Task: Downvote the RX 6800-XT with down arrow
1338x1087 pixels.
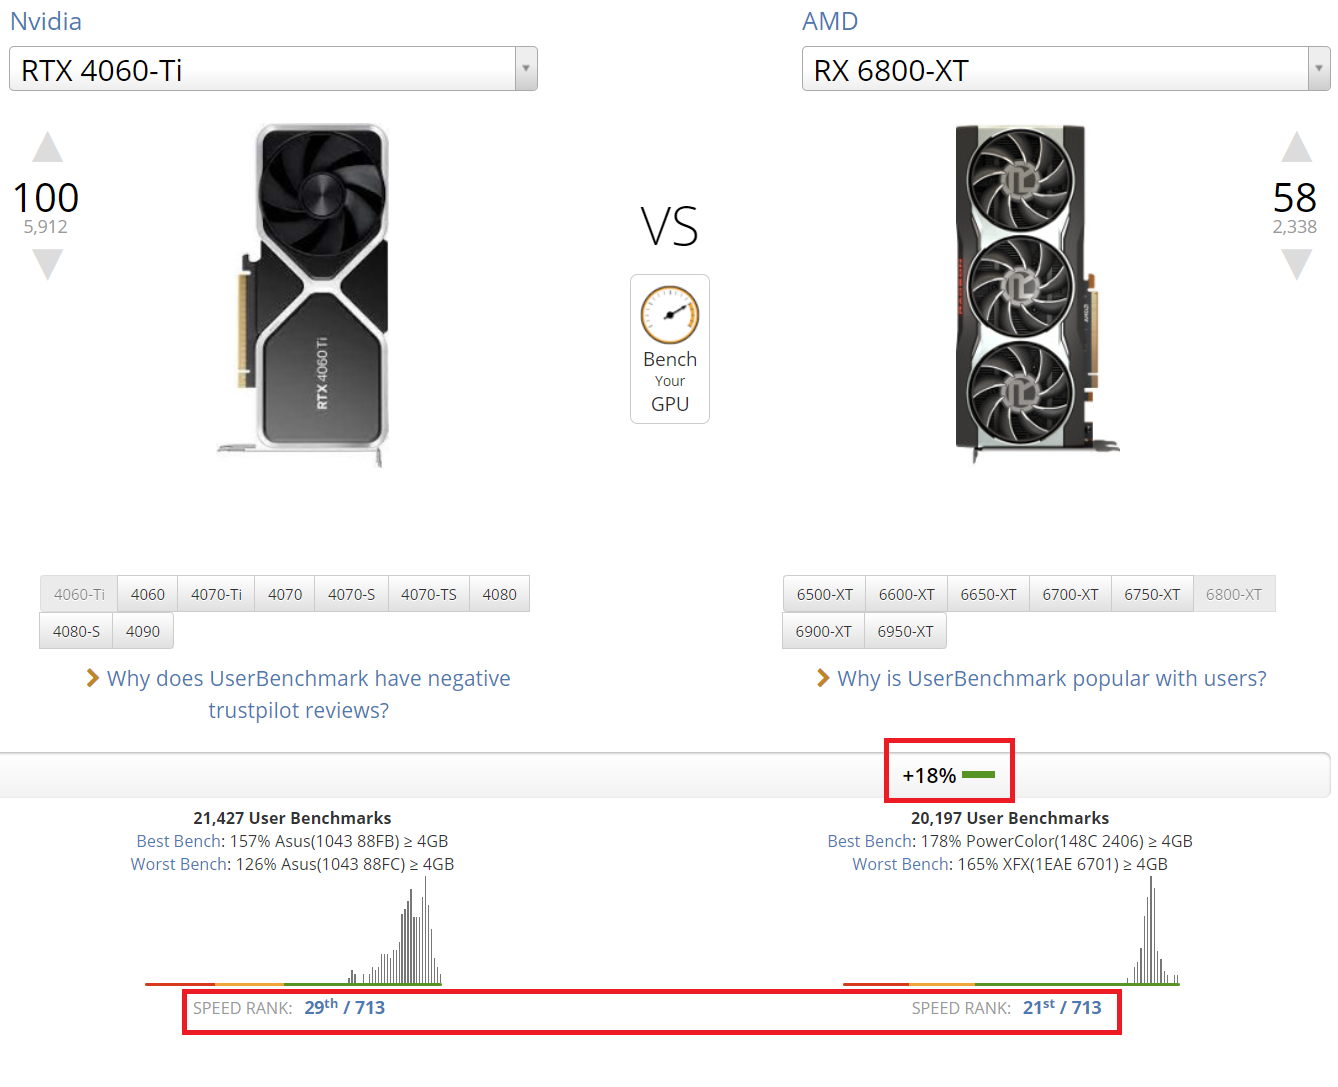Action: point(1296,265)
